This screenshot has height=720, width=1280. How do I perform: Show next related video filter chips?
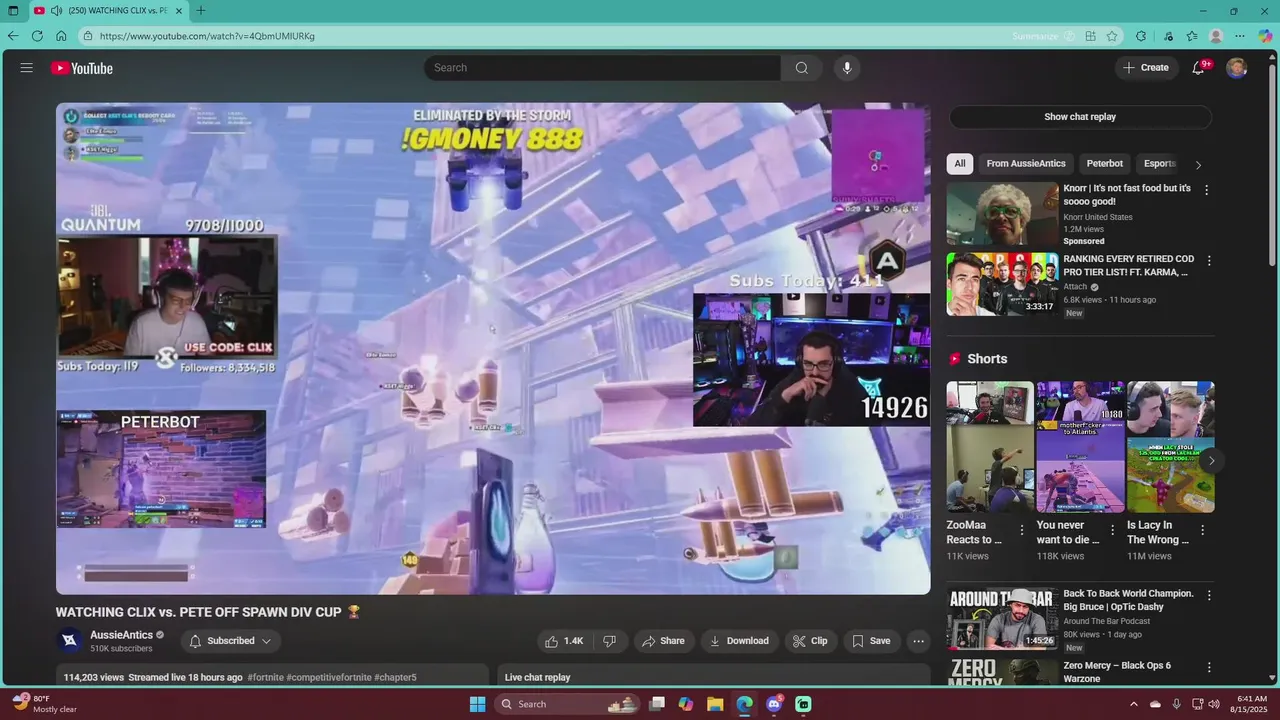1198,165
